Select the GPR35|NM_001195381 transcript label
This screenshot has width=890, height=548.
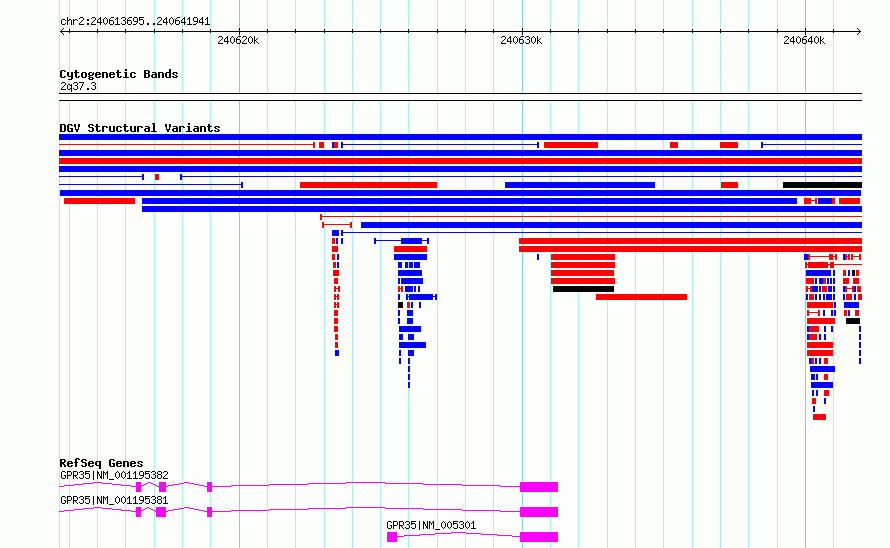[114, 500]
